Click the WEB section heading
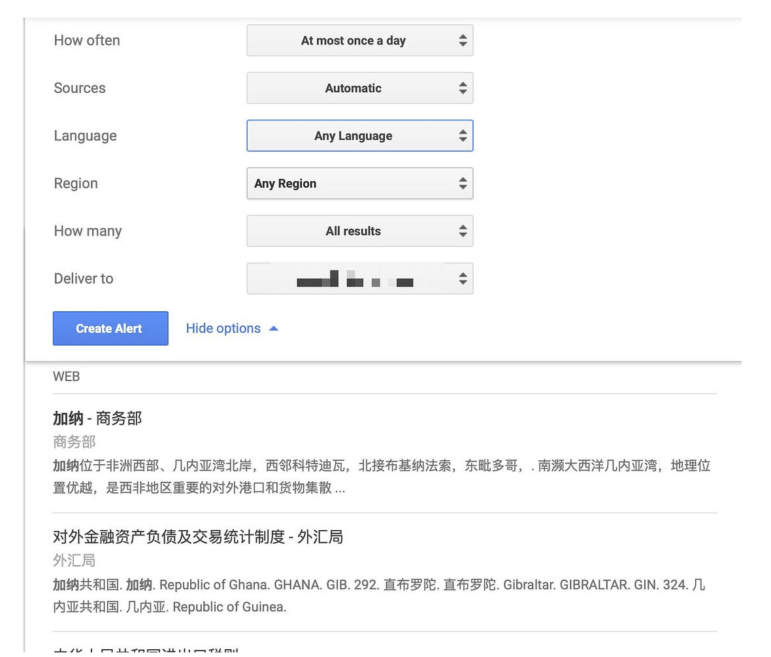Viewport: 771px width, 657px height. (x=66, y=377)
